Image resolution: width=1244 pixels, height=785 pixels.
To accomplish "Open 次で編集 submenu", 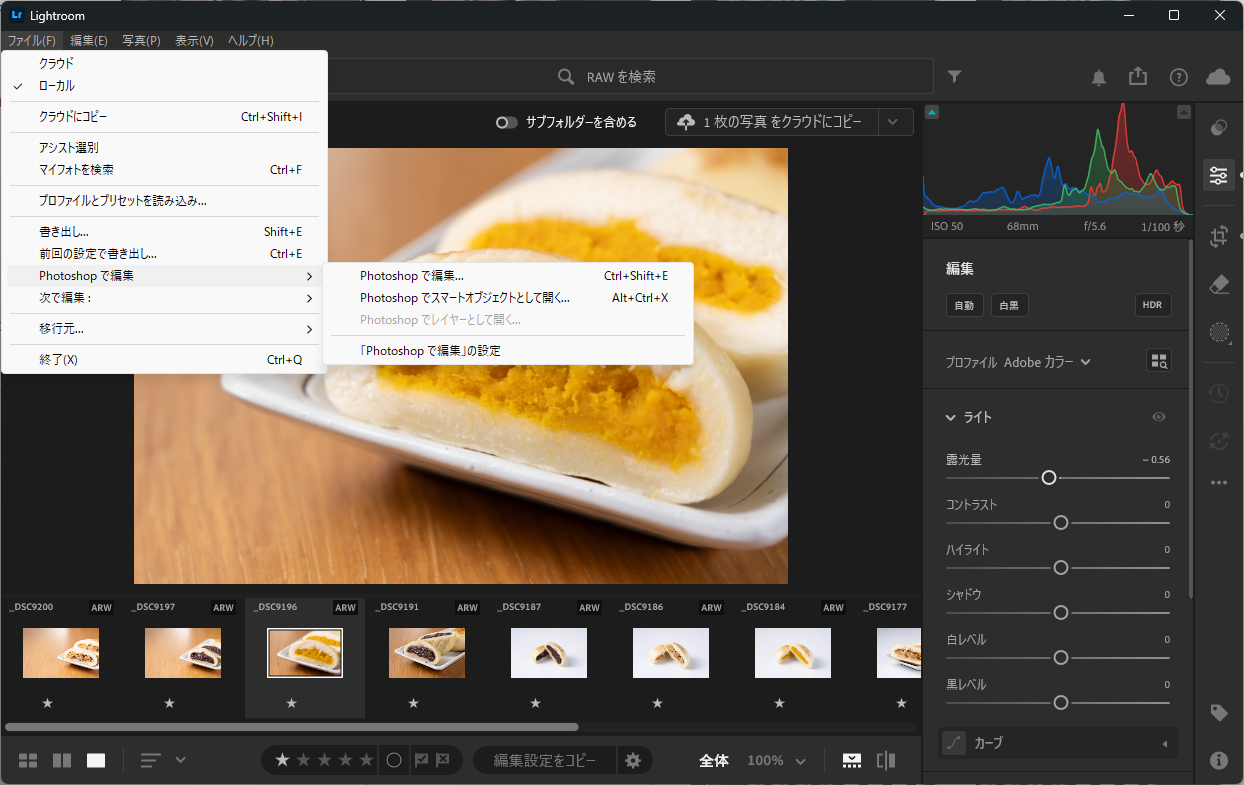I will tap(165, 298).
